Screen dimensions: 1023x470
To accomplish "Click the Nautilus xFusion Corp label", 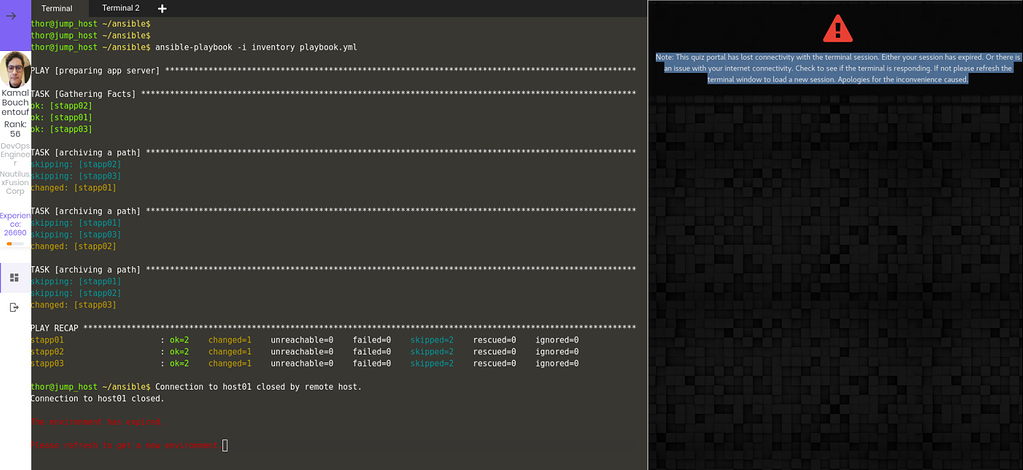I will point(15,182).
